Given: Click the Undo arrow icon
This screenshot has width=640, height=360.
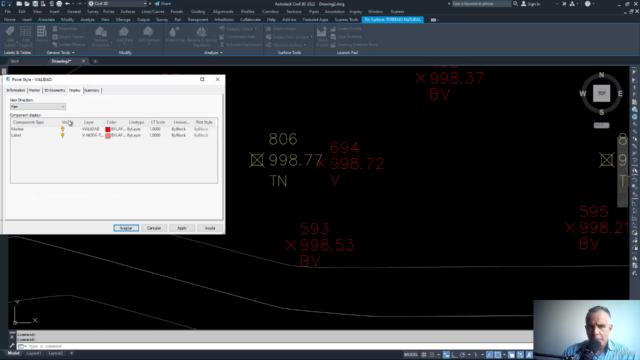Looking at the screenshot, I should pos(67,4).
